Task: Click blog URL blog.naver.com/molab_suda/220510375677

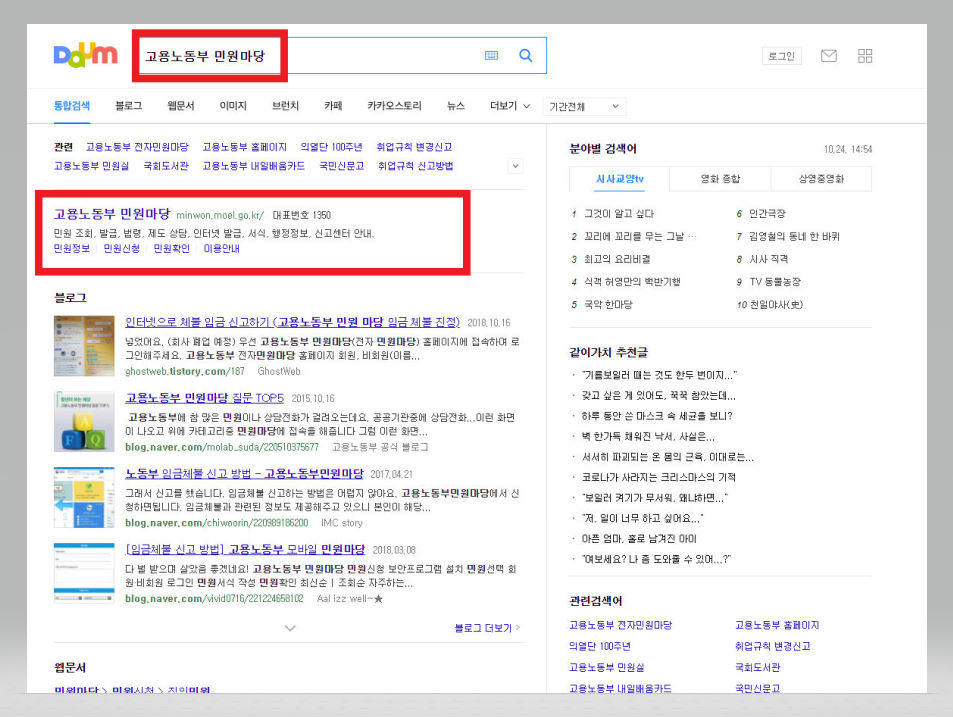Action: [x=222, y=447]
